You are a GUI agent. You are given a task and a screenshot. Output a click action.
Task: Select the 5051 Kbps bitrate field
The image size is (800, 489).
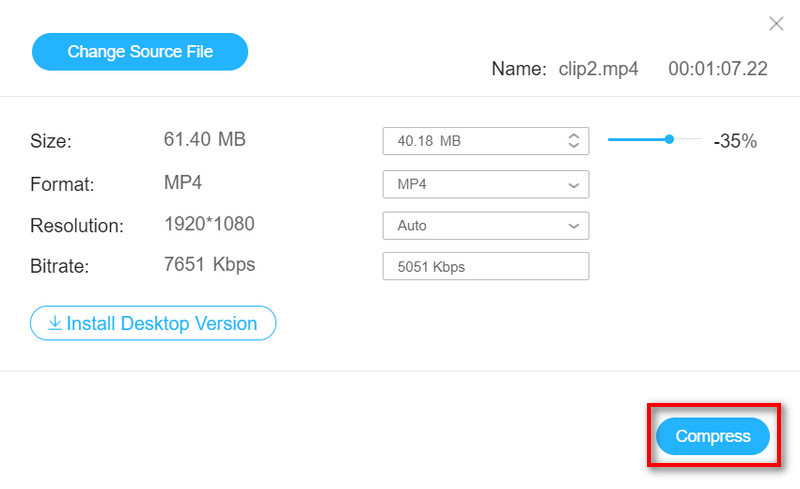click(485, 267)
